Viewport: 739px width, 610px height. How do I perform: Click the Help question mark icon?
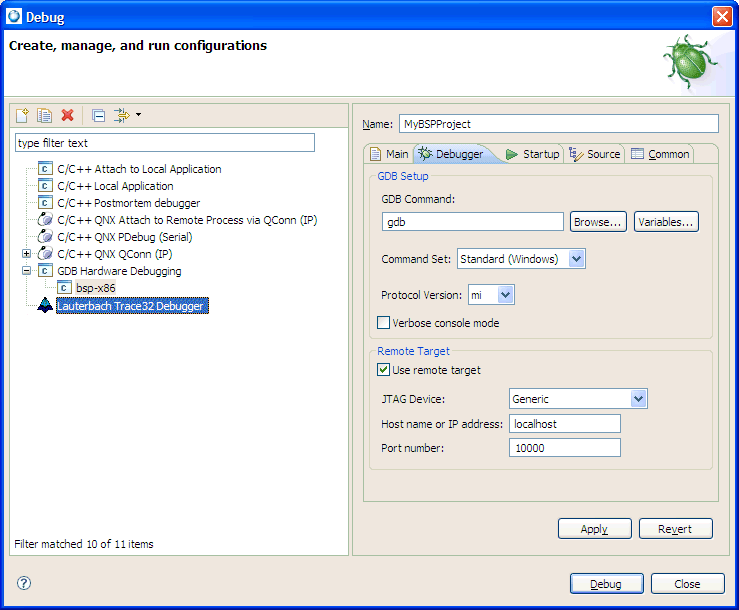[24, 583]
